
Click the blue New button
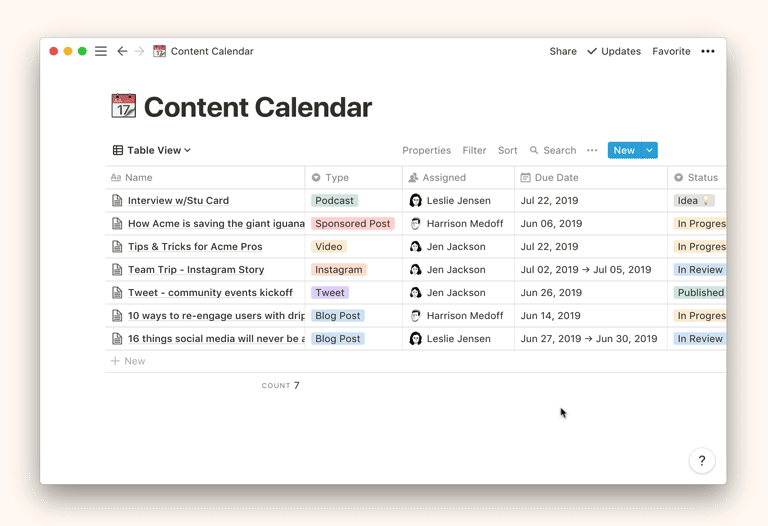[x=624, y=151]
